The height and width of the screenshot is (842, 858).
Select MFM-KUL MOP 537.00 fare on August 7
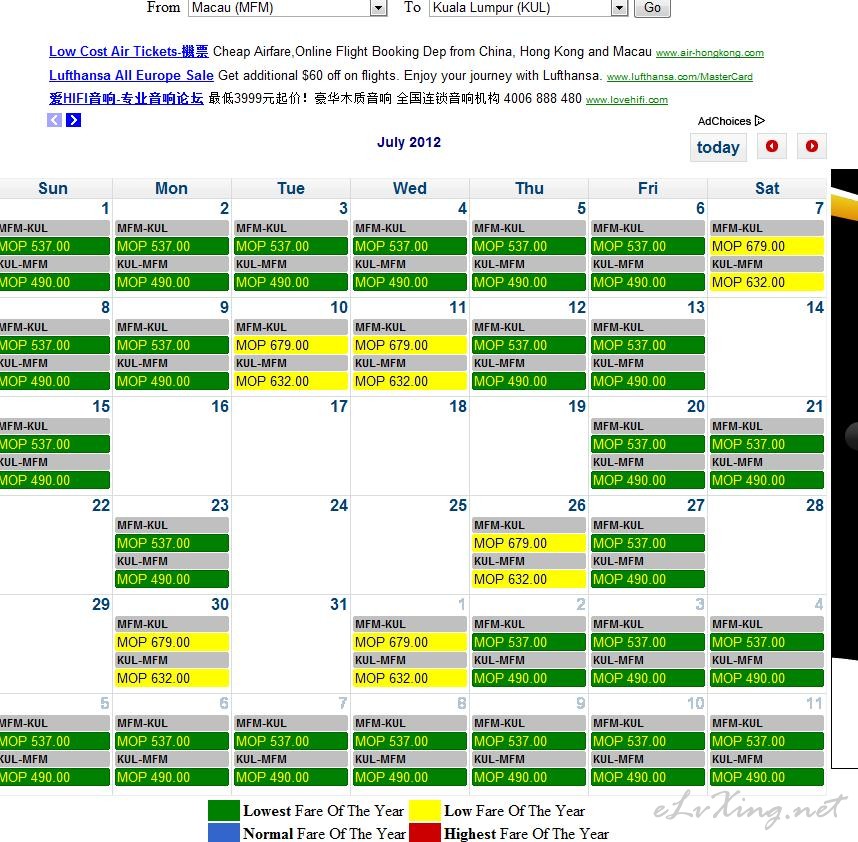pyautogui.click(x=291, y=741)
